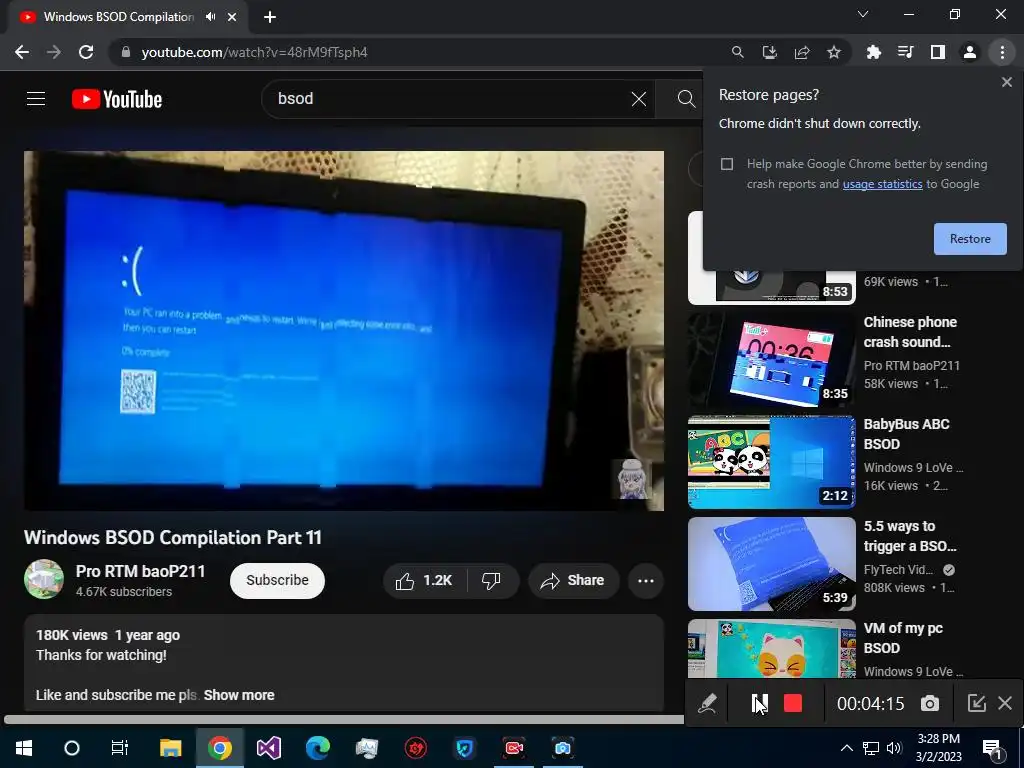The width and height of the screenshot is (1024, 768).
Task: Click the video player area
Action: tap(344, 331)
